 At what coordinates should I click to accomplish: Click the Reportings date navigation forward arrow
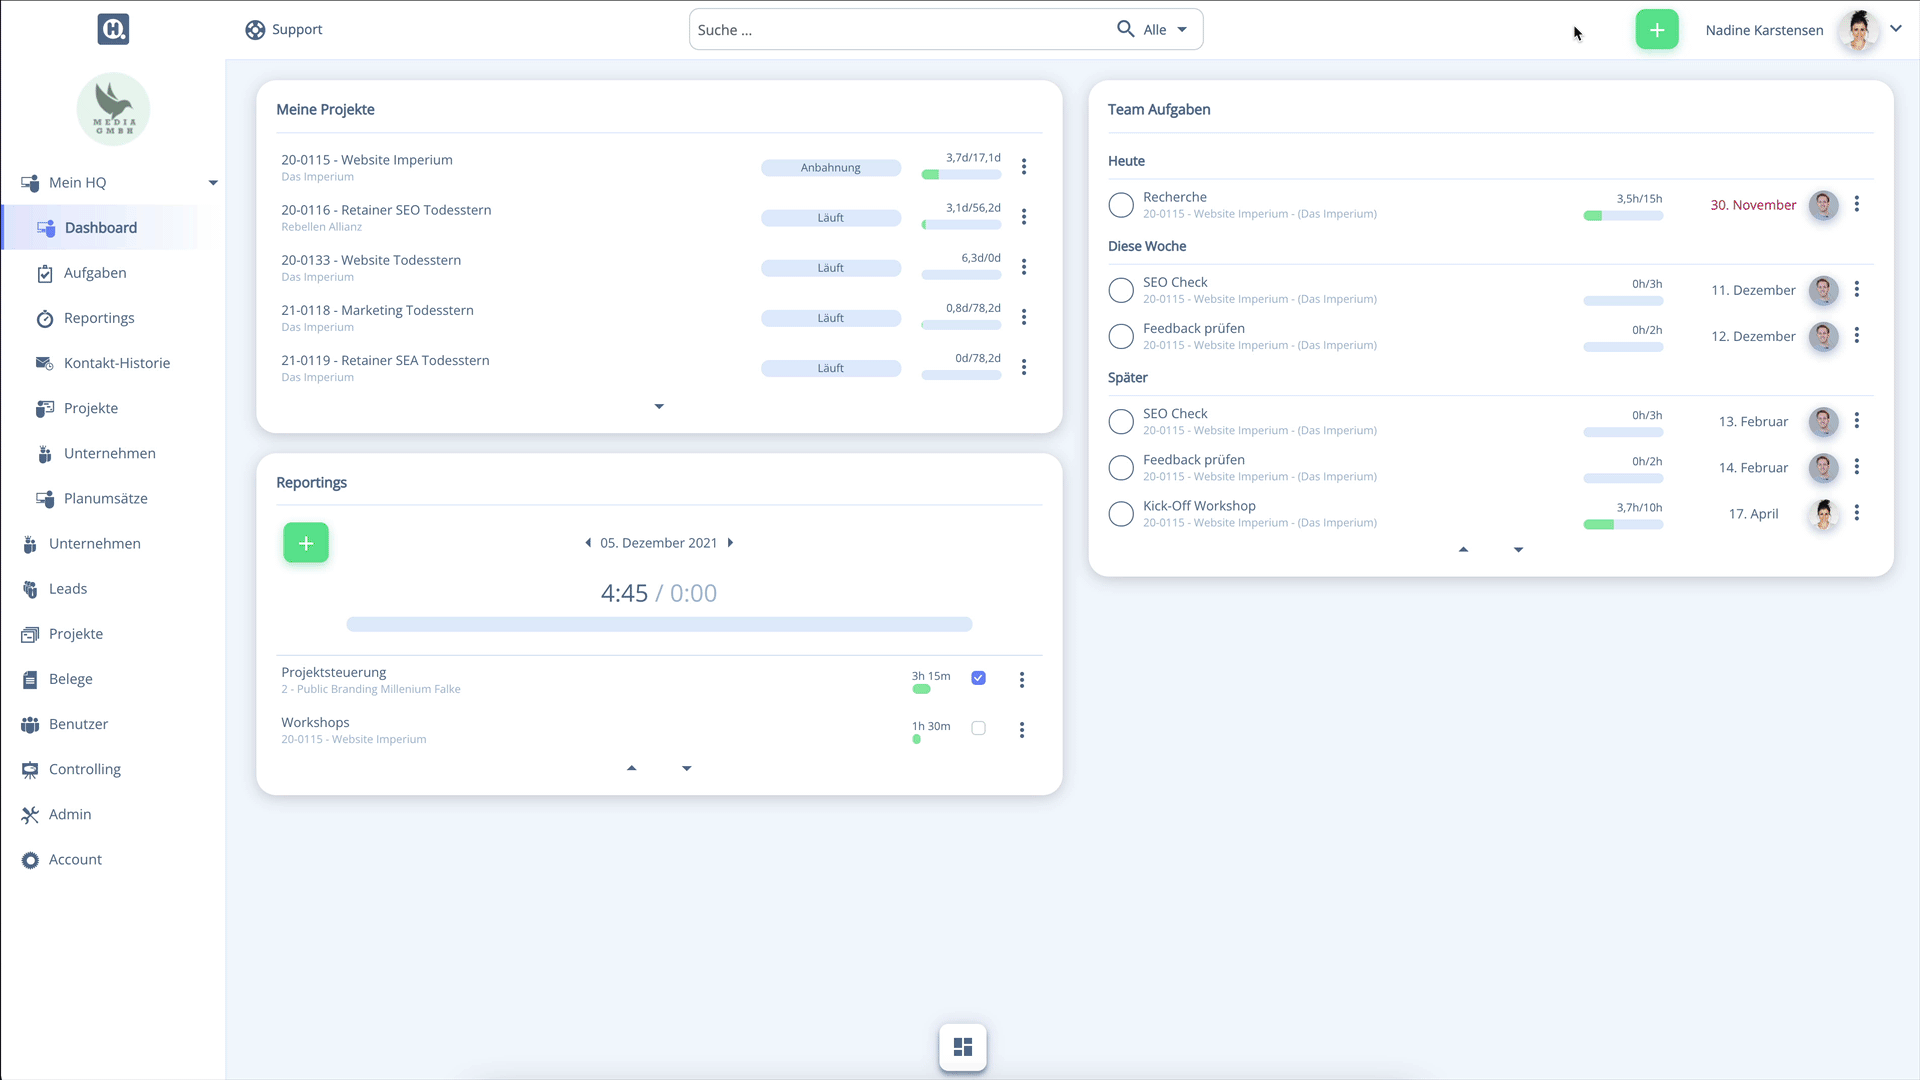click(732, 542)
